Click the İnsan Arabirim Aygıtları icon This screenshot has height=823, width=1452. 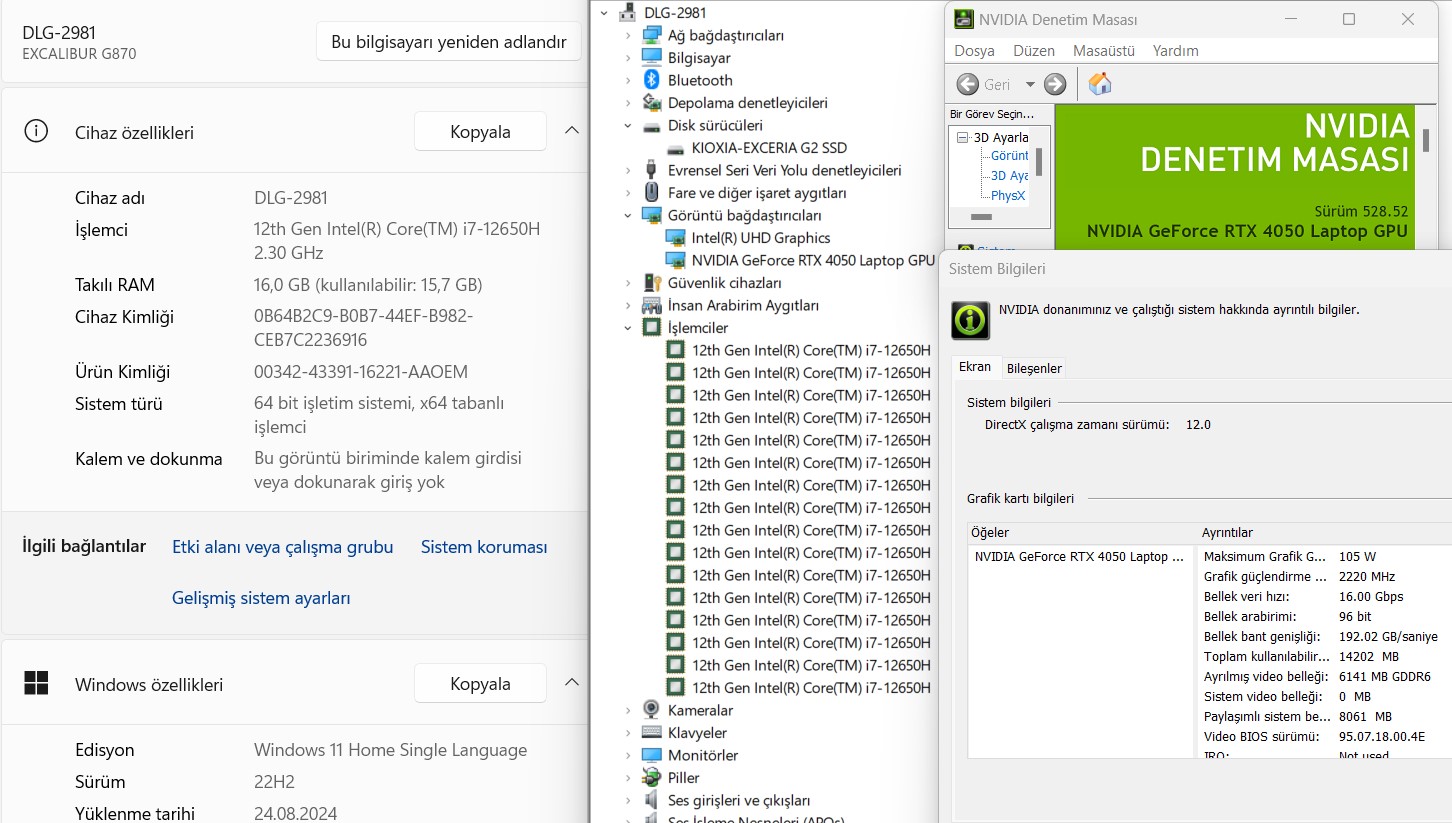(651, 305)
